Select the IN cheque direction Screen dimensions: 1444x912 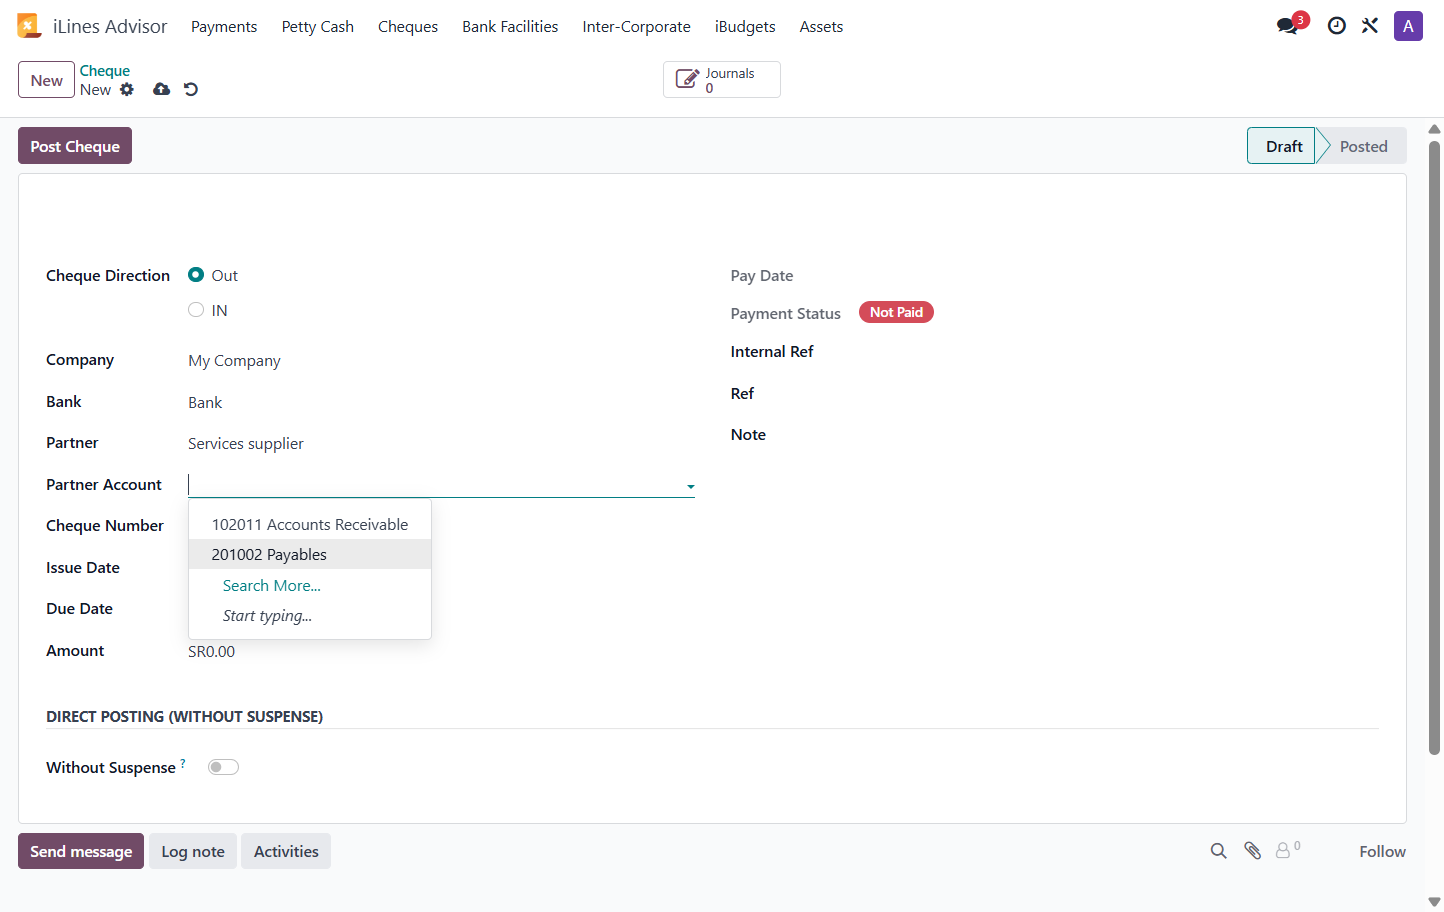[196, 310]
